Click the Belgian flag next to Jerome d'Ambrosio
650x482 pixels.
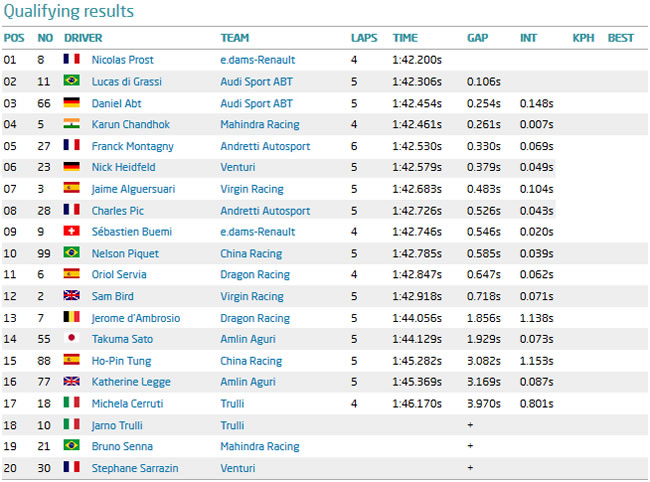point(71,318)
